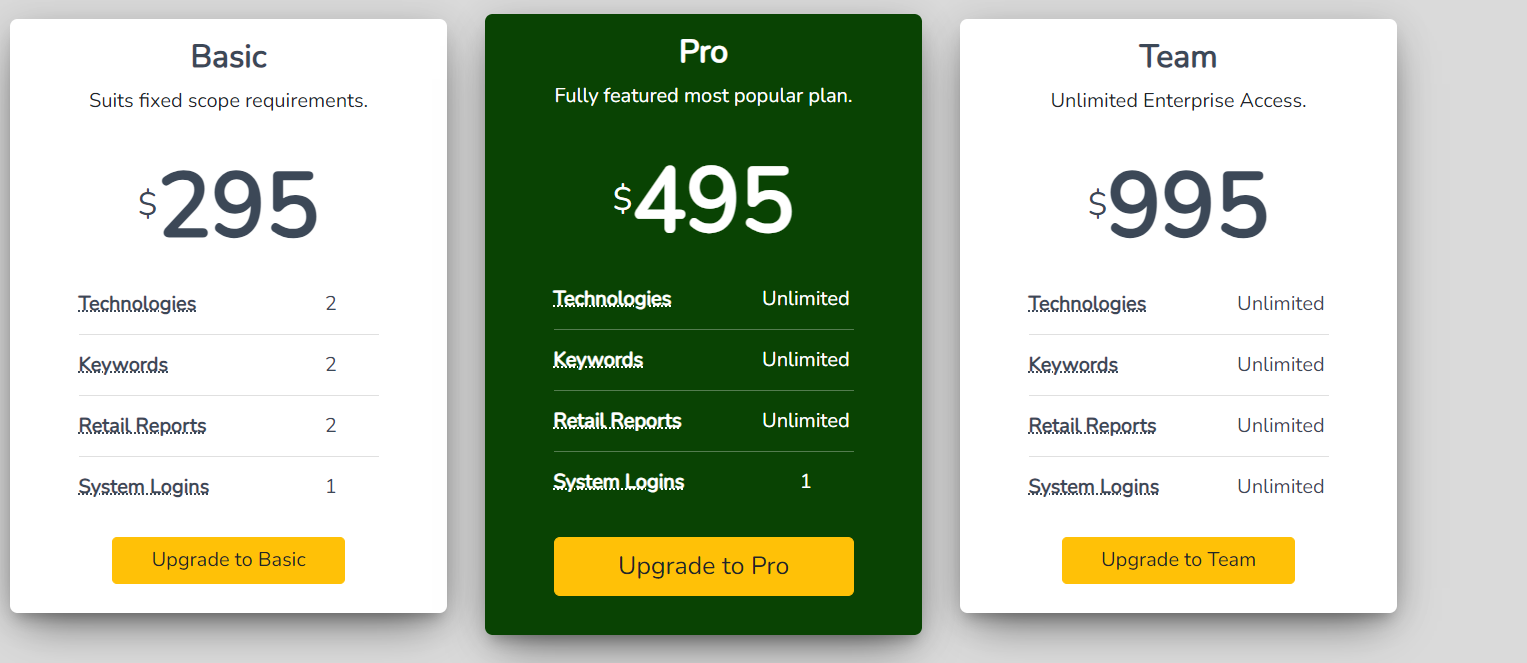This screenshot has height=663, width=1527.
Task: Click the Upgrade to Pro button
Action: (x=704, y=566)
